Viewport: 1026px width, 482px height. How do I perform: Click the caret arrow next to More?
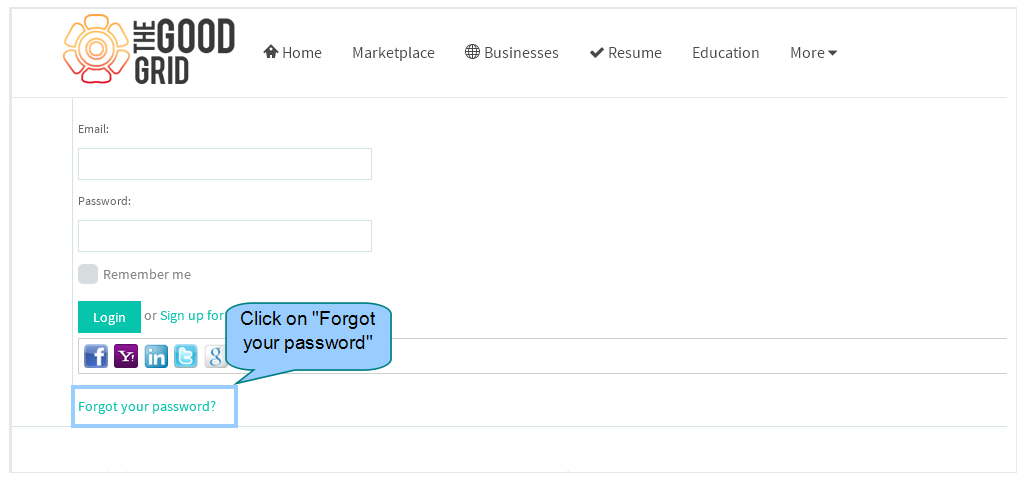pyautogui.click(x=832, y=53)
